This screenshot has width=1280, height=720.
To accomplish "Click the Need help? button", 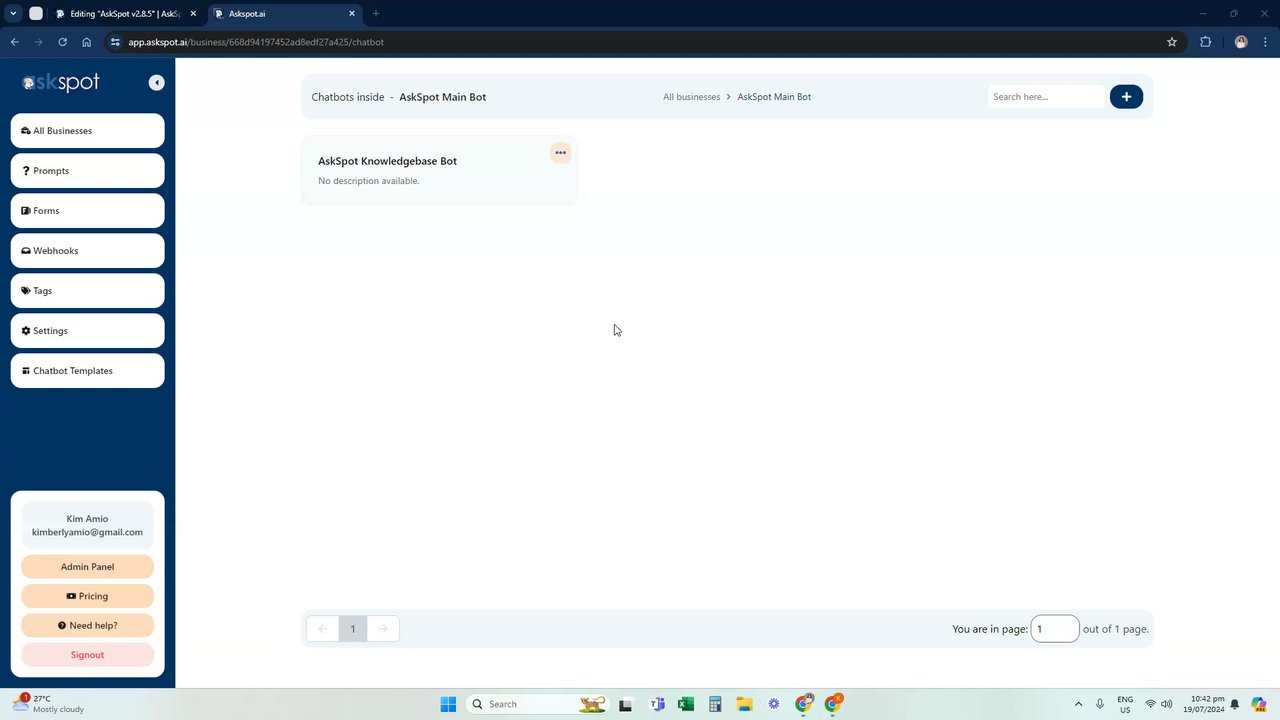I will coord(87,626).
